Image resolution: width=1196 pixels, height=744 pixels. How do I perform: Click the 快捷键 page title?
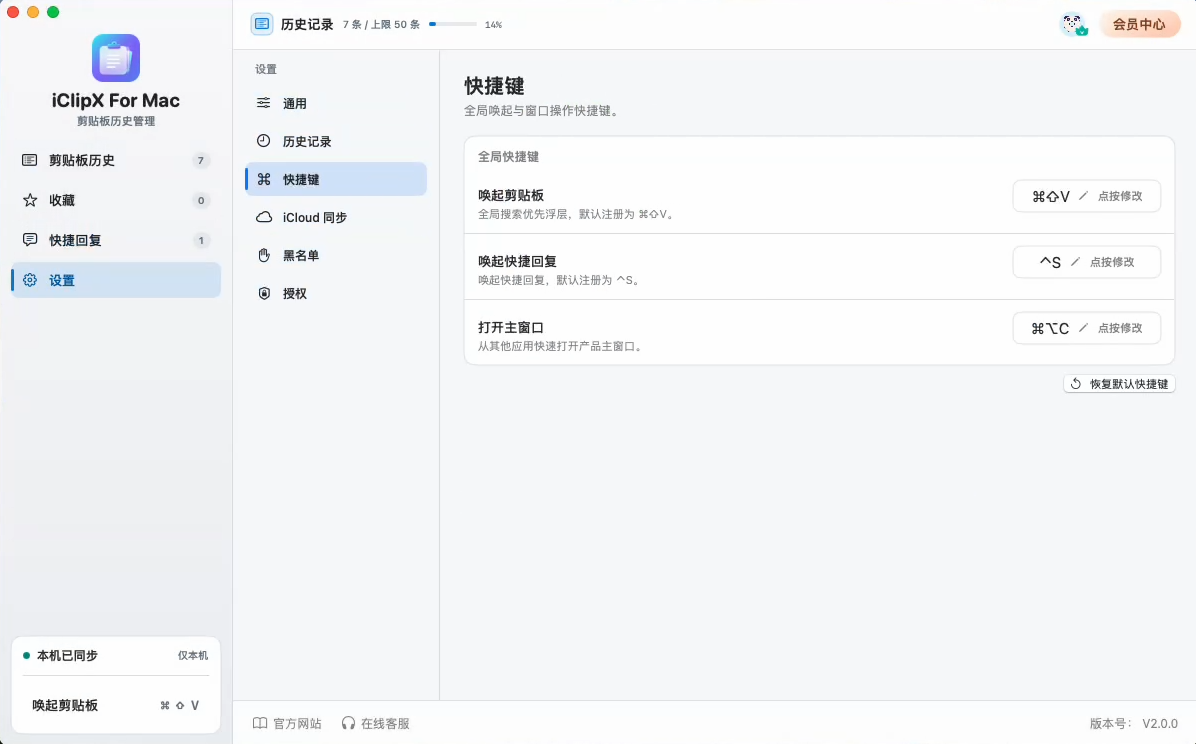tap(494, 86)
